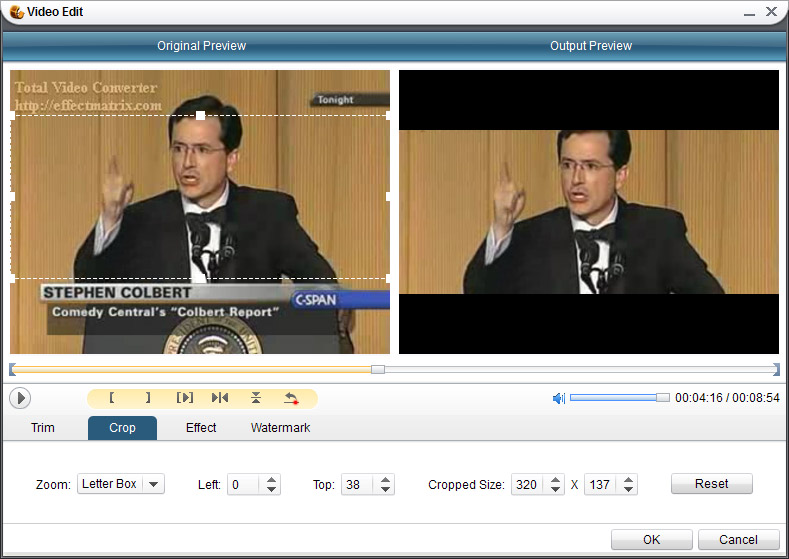Click the undo reset arrow icon
789x559 pixels.
click(291, 398)
